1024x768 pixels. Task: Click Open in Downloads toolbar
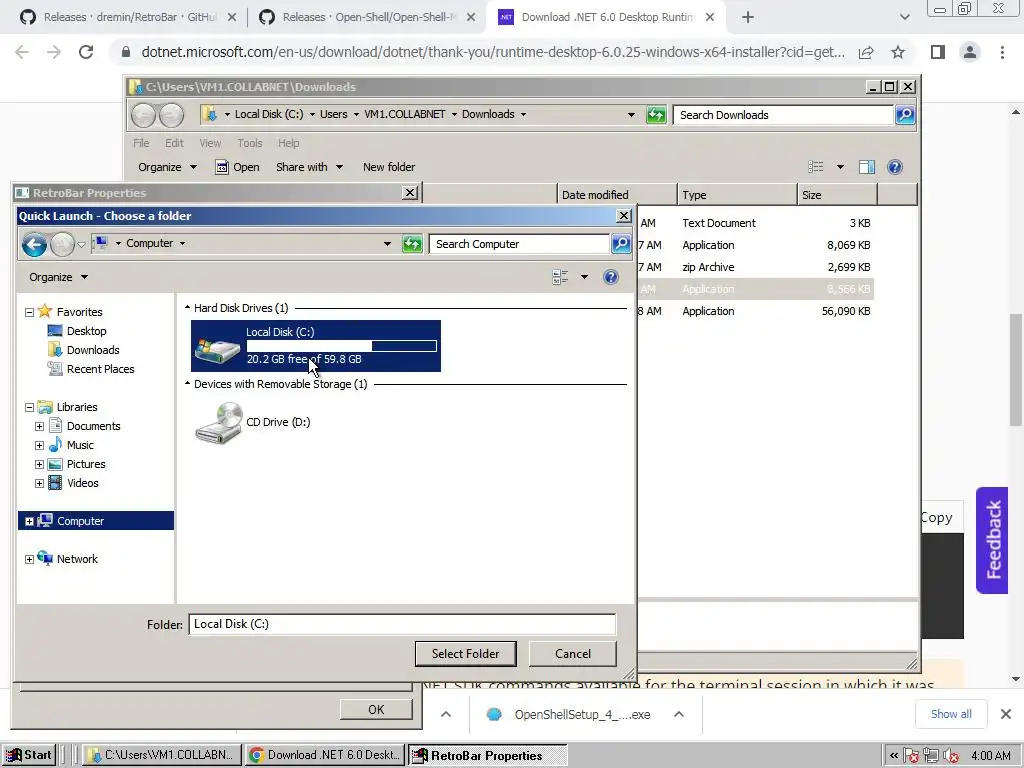point(238,167)
